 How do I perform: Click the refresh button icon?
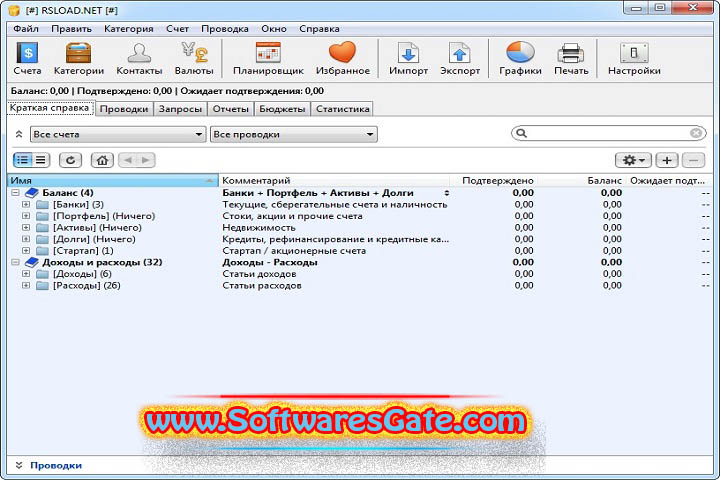[70, 160]
